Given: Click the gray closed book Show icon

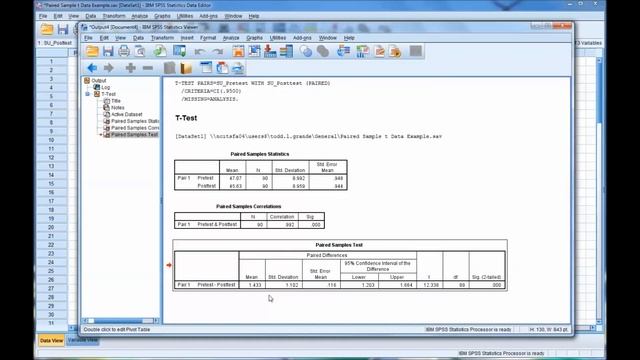Looking at the screenshot, I should coord(169,68).
